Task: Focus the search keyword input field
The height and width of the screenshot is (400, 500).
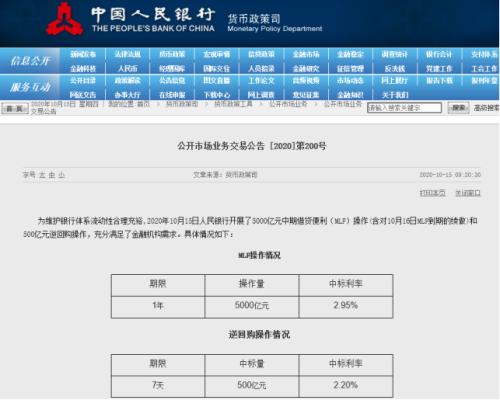Action: pyautogui.click(x=404, y=108)
